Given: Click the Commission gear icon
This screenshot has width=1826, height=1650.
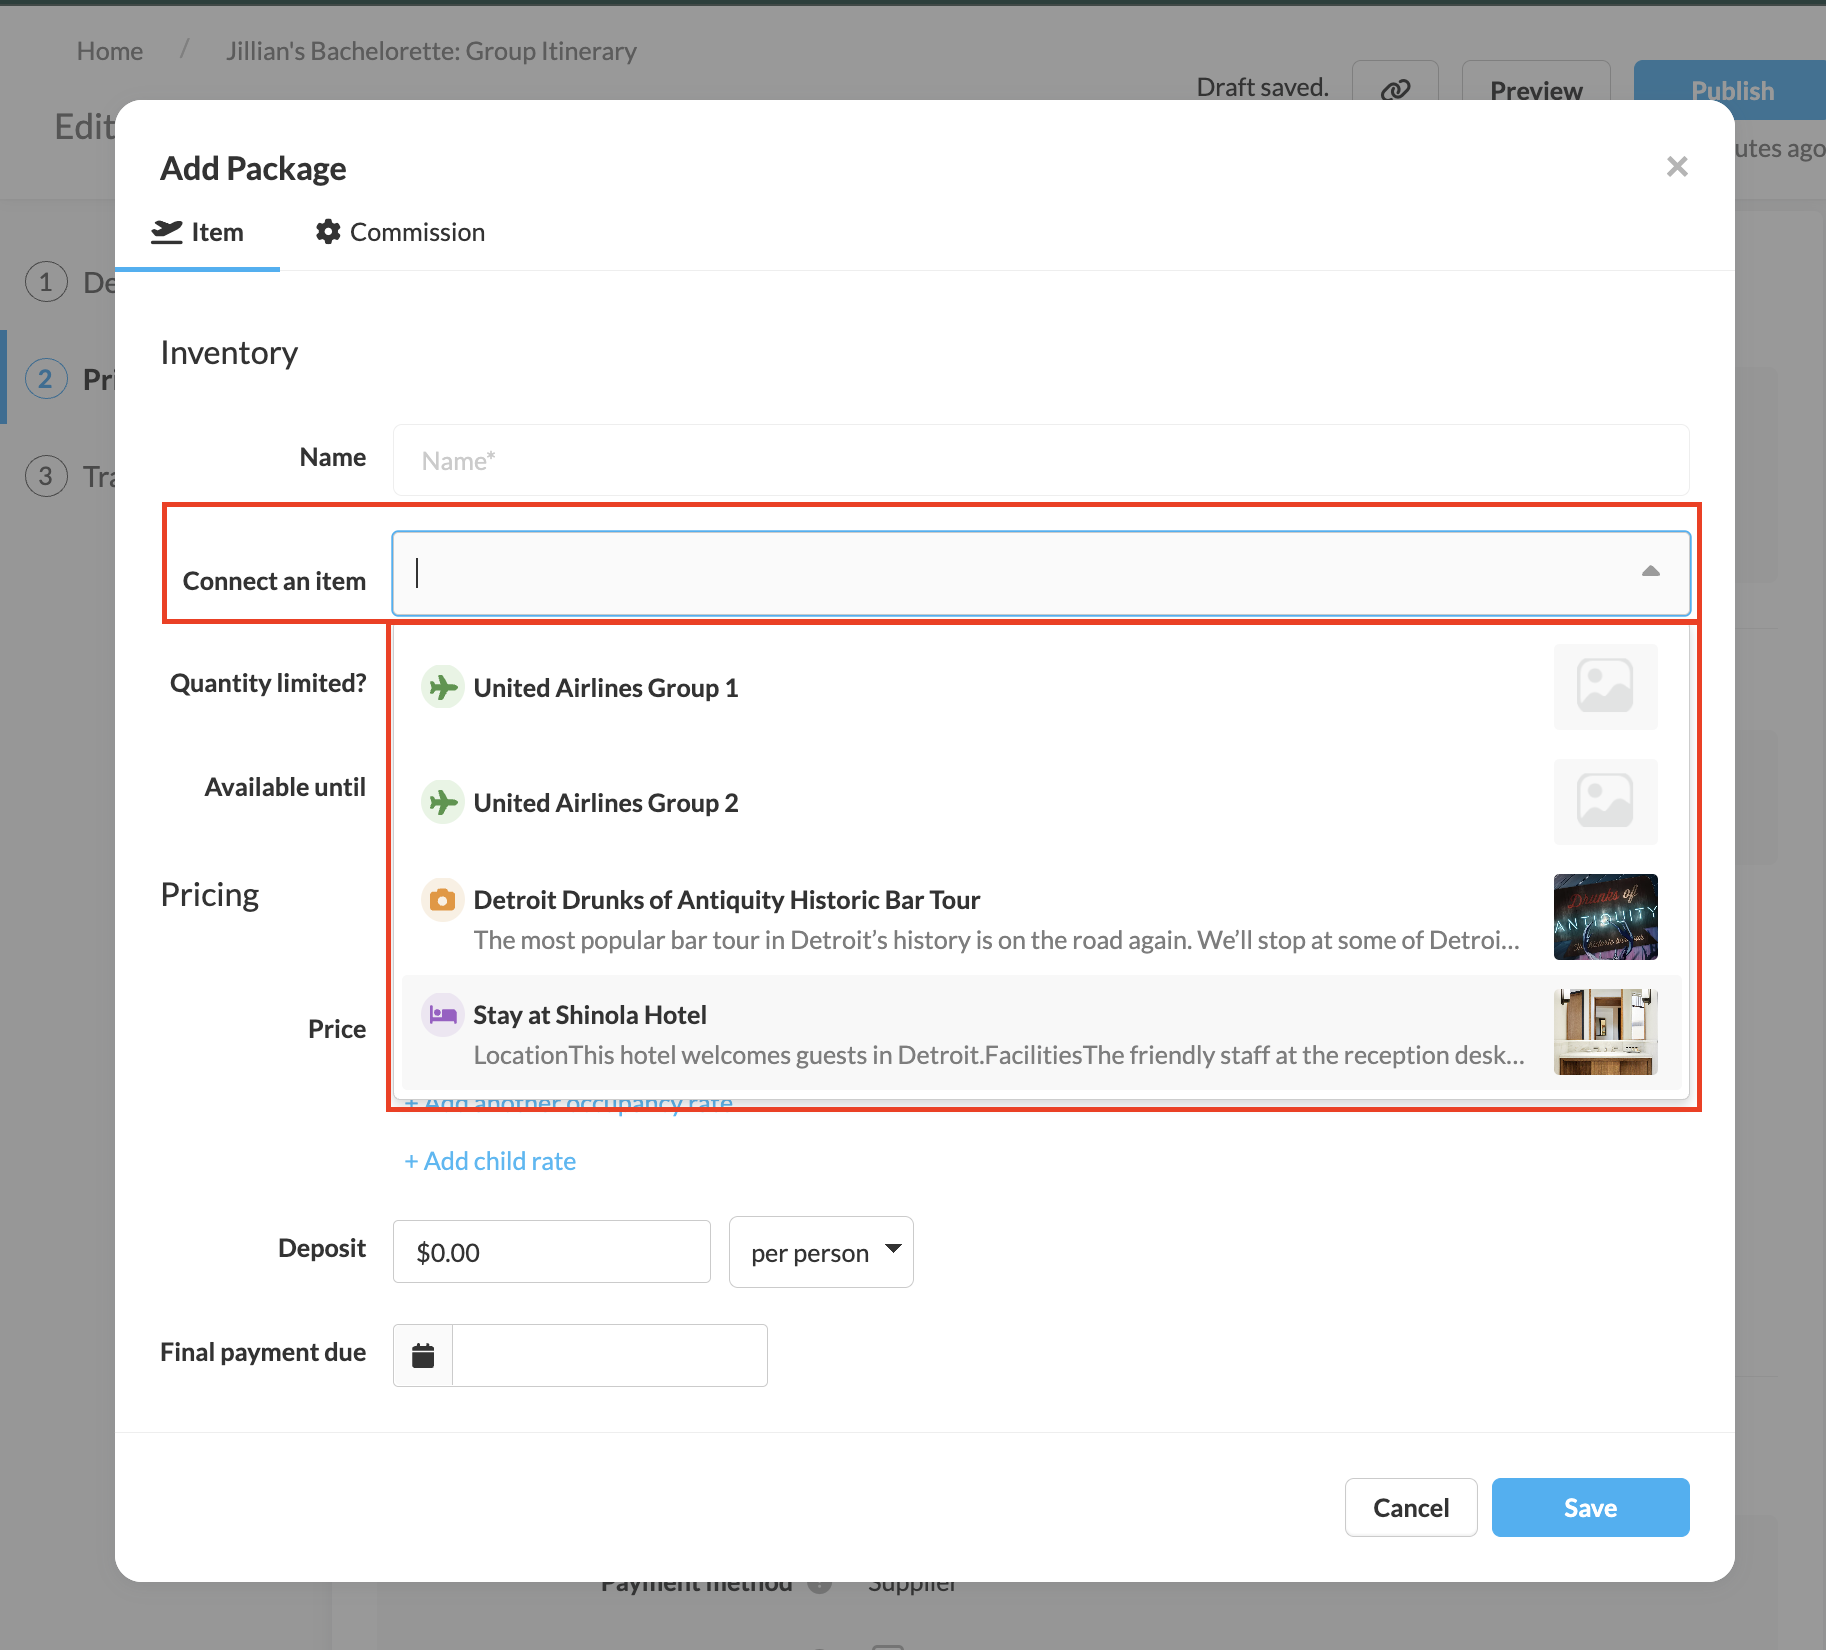Looking at the screenshot, I should coord(328,232).
